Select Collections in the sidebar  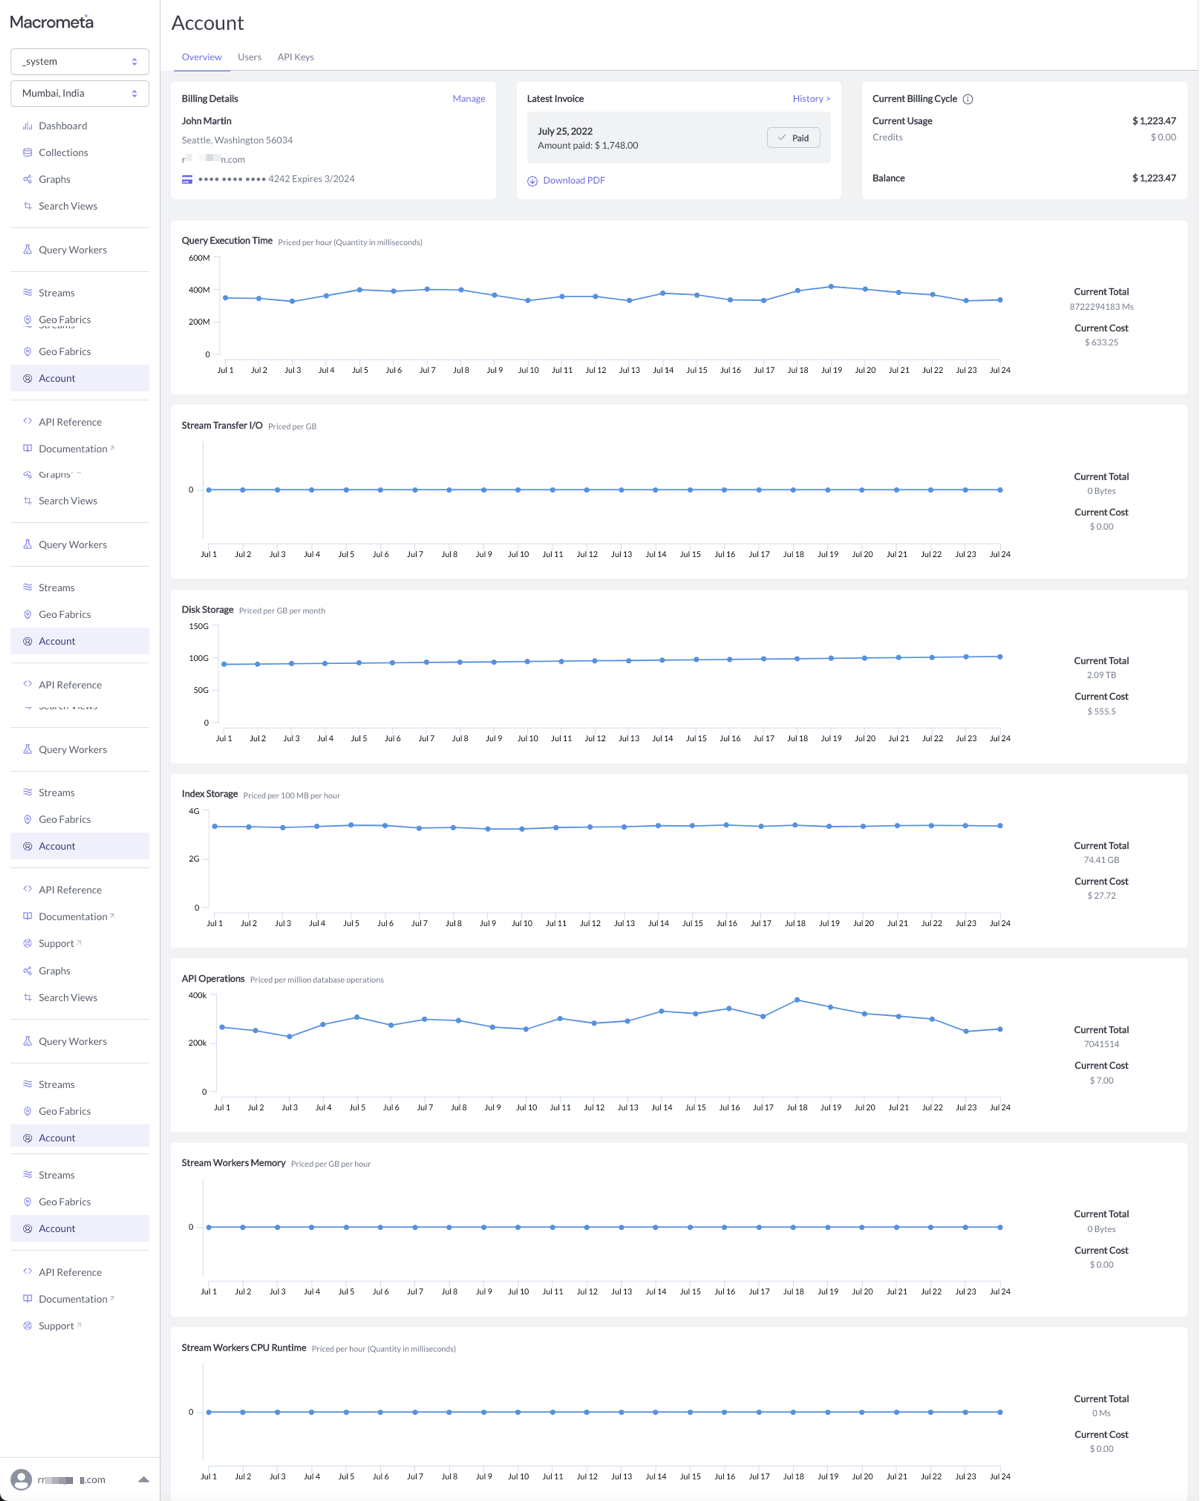(62, 152)
